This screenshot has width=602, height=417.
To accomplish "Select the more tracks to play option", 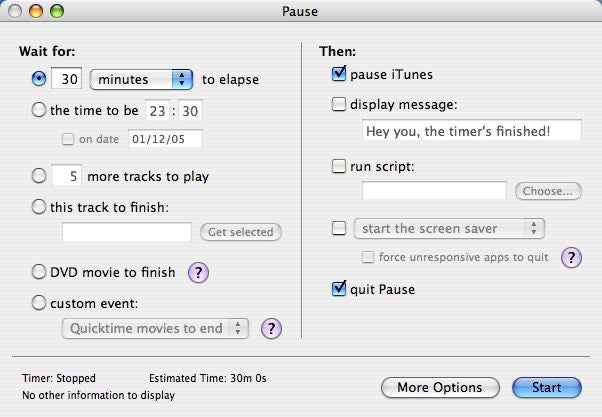I will click(39, 176).
